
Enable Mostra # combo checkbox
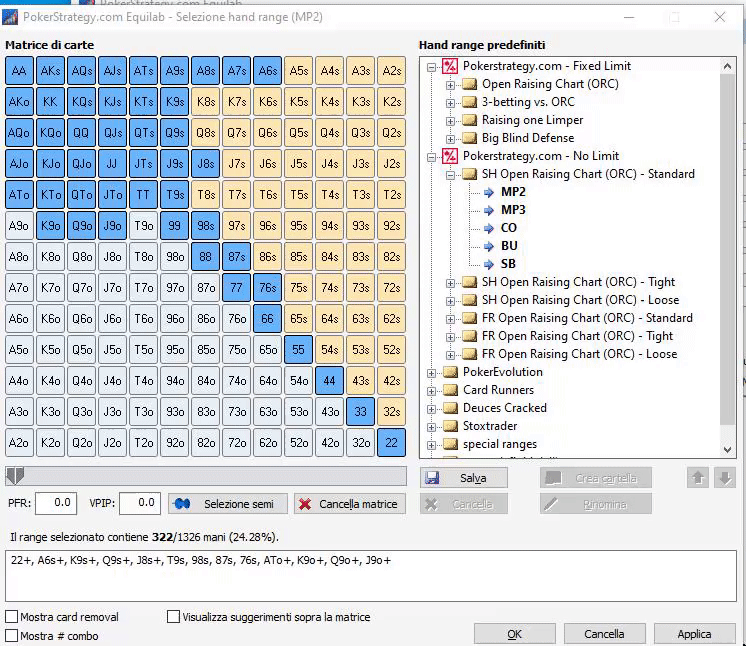11,636
